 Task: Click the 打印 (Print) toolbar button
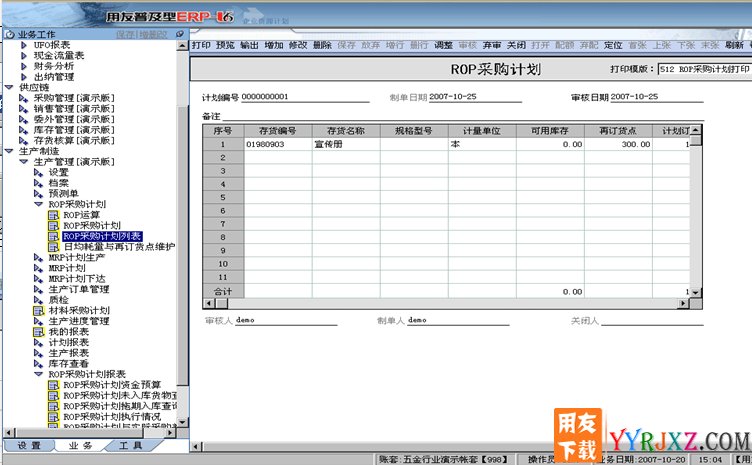(x=200, y=46)
